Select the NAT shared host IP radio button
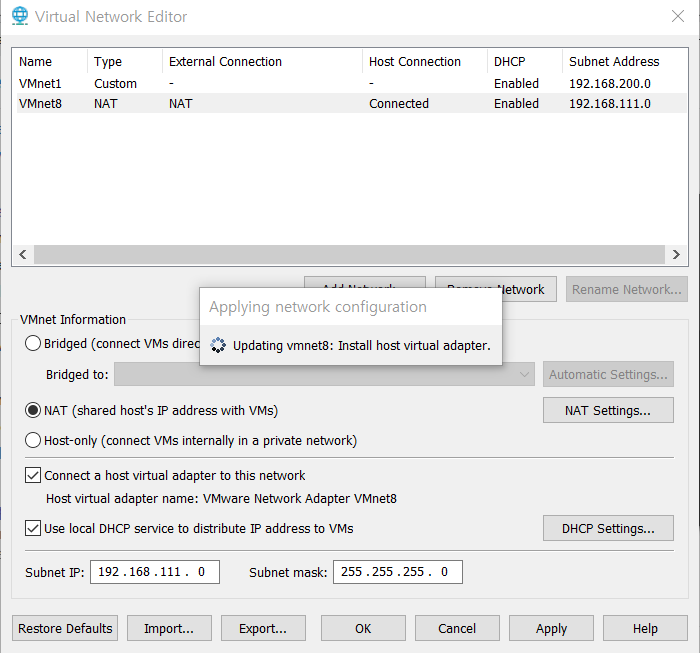The width and height of the screenshot is (700, 653). tap(33, 410)
